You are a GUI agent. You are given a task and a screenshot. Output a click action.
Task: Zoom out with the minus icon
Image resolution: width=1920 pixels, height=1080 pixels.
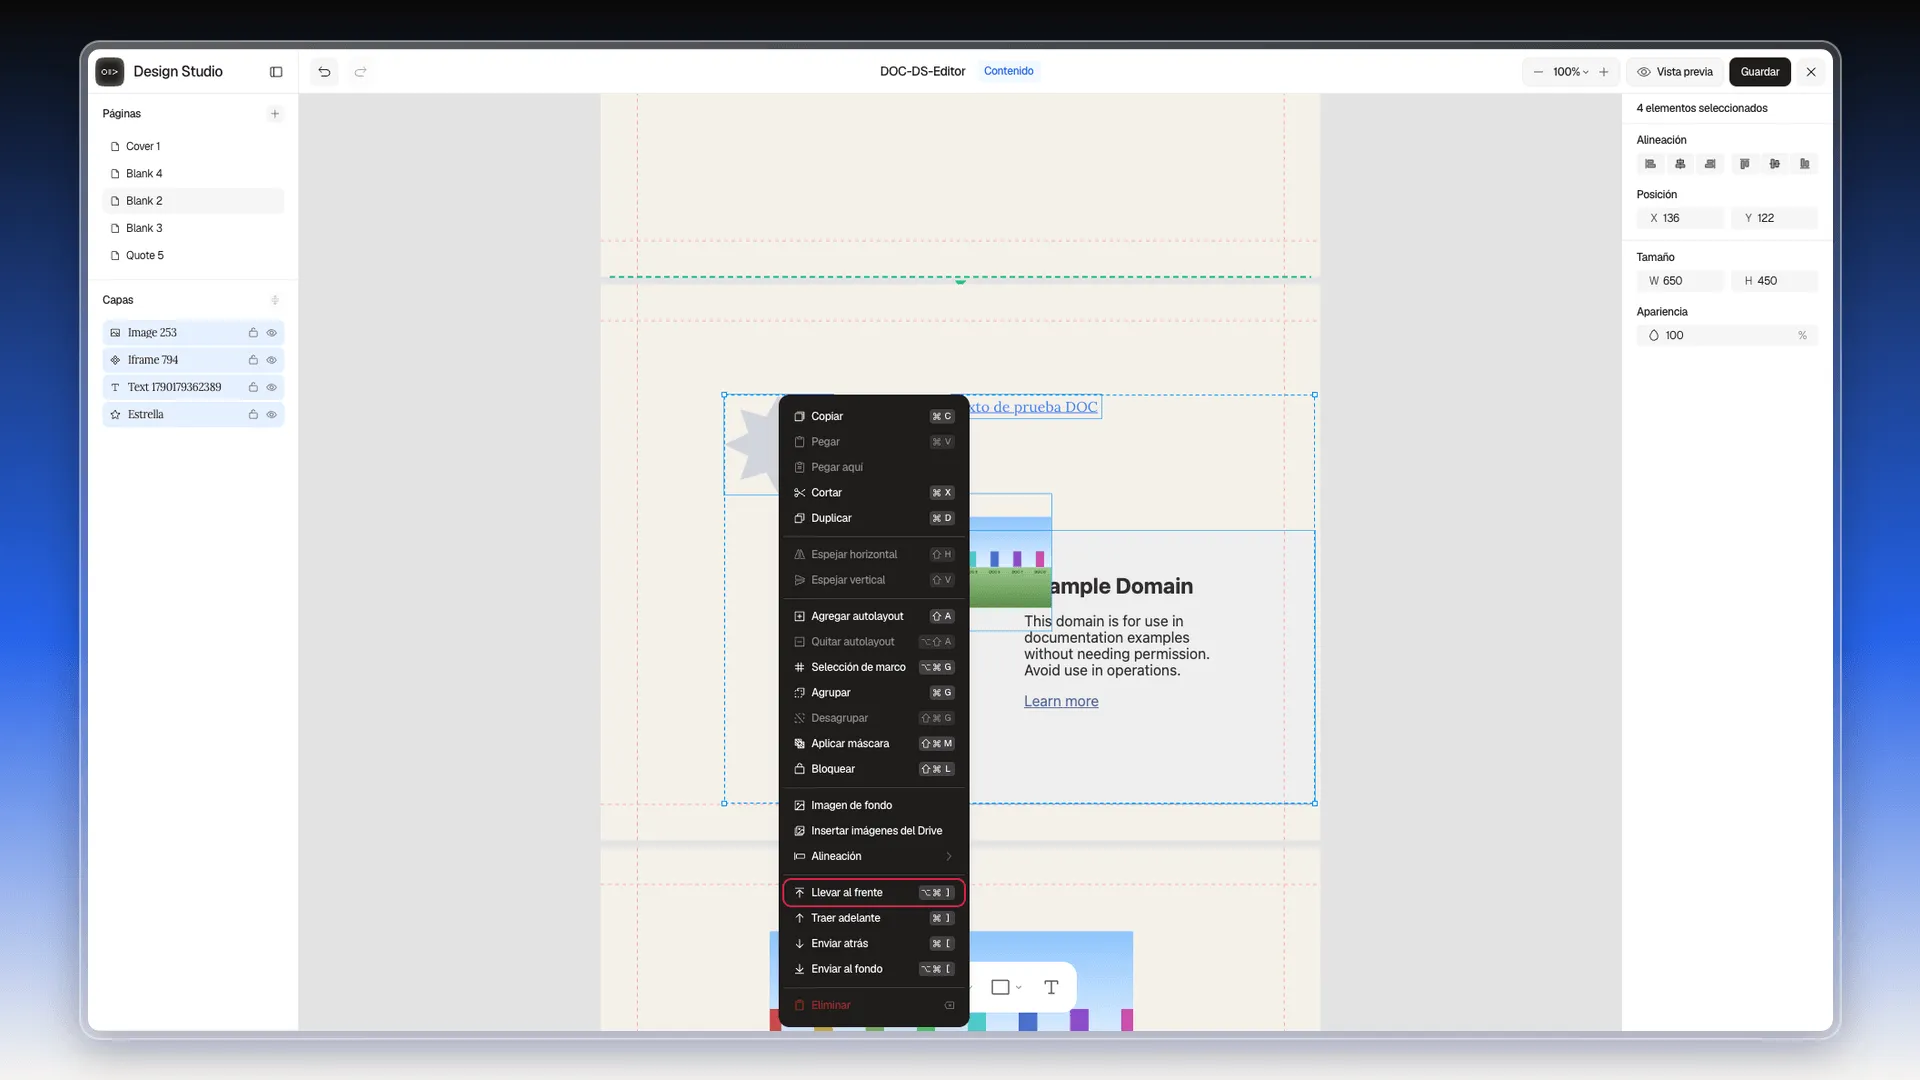click(1538, 72)
